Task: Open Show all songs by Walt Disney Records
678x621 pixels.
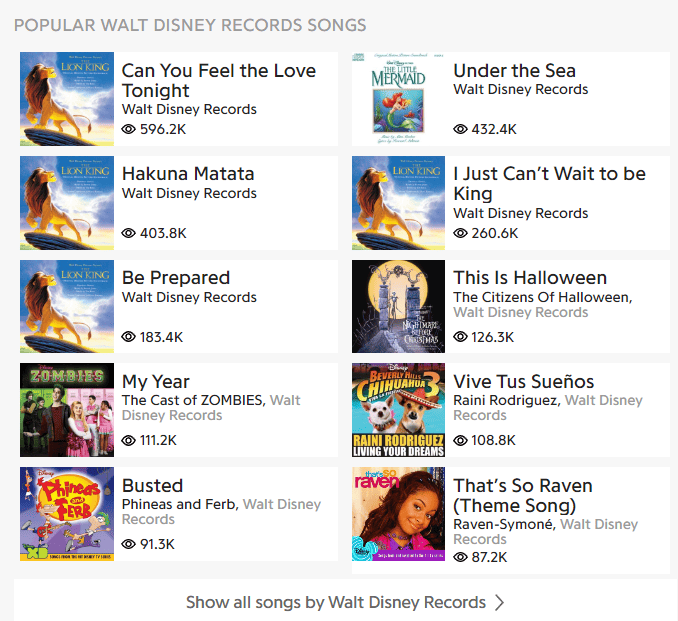Action: pyautogui.click(x=336, y=602)
